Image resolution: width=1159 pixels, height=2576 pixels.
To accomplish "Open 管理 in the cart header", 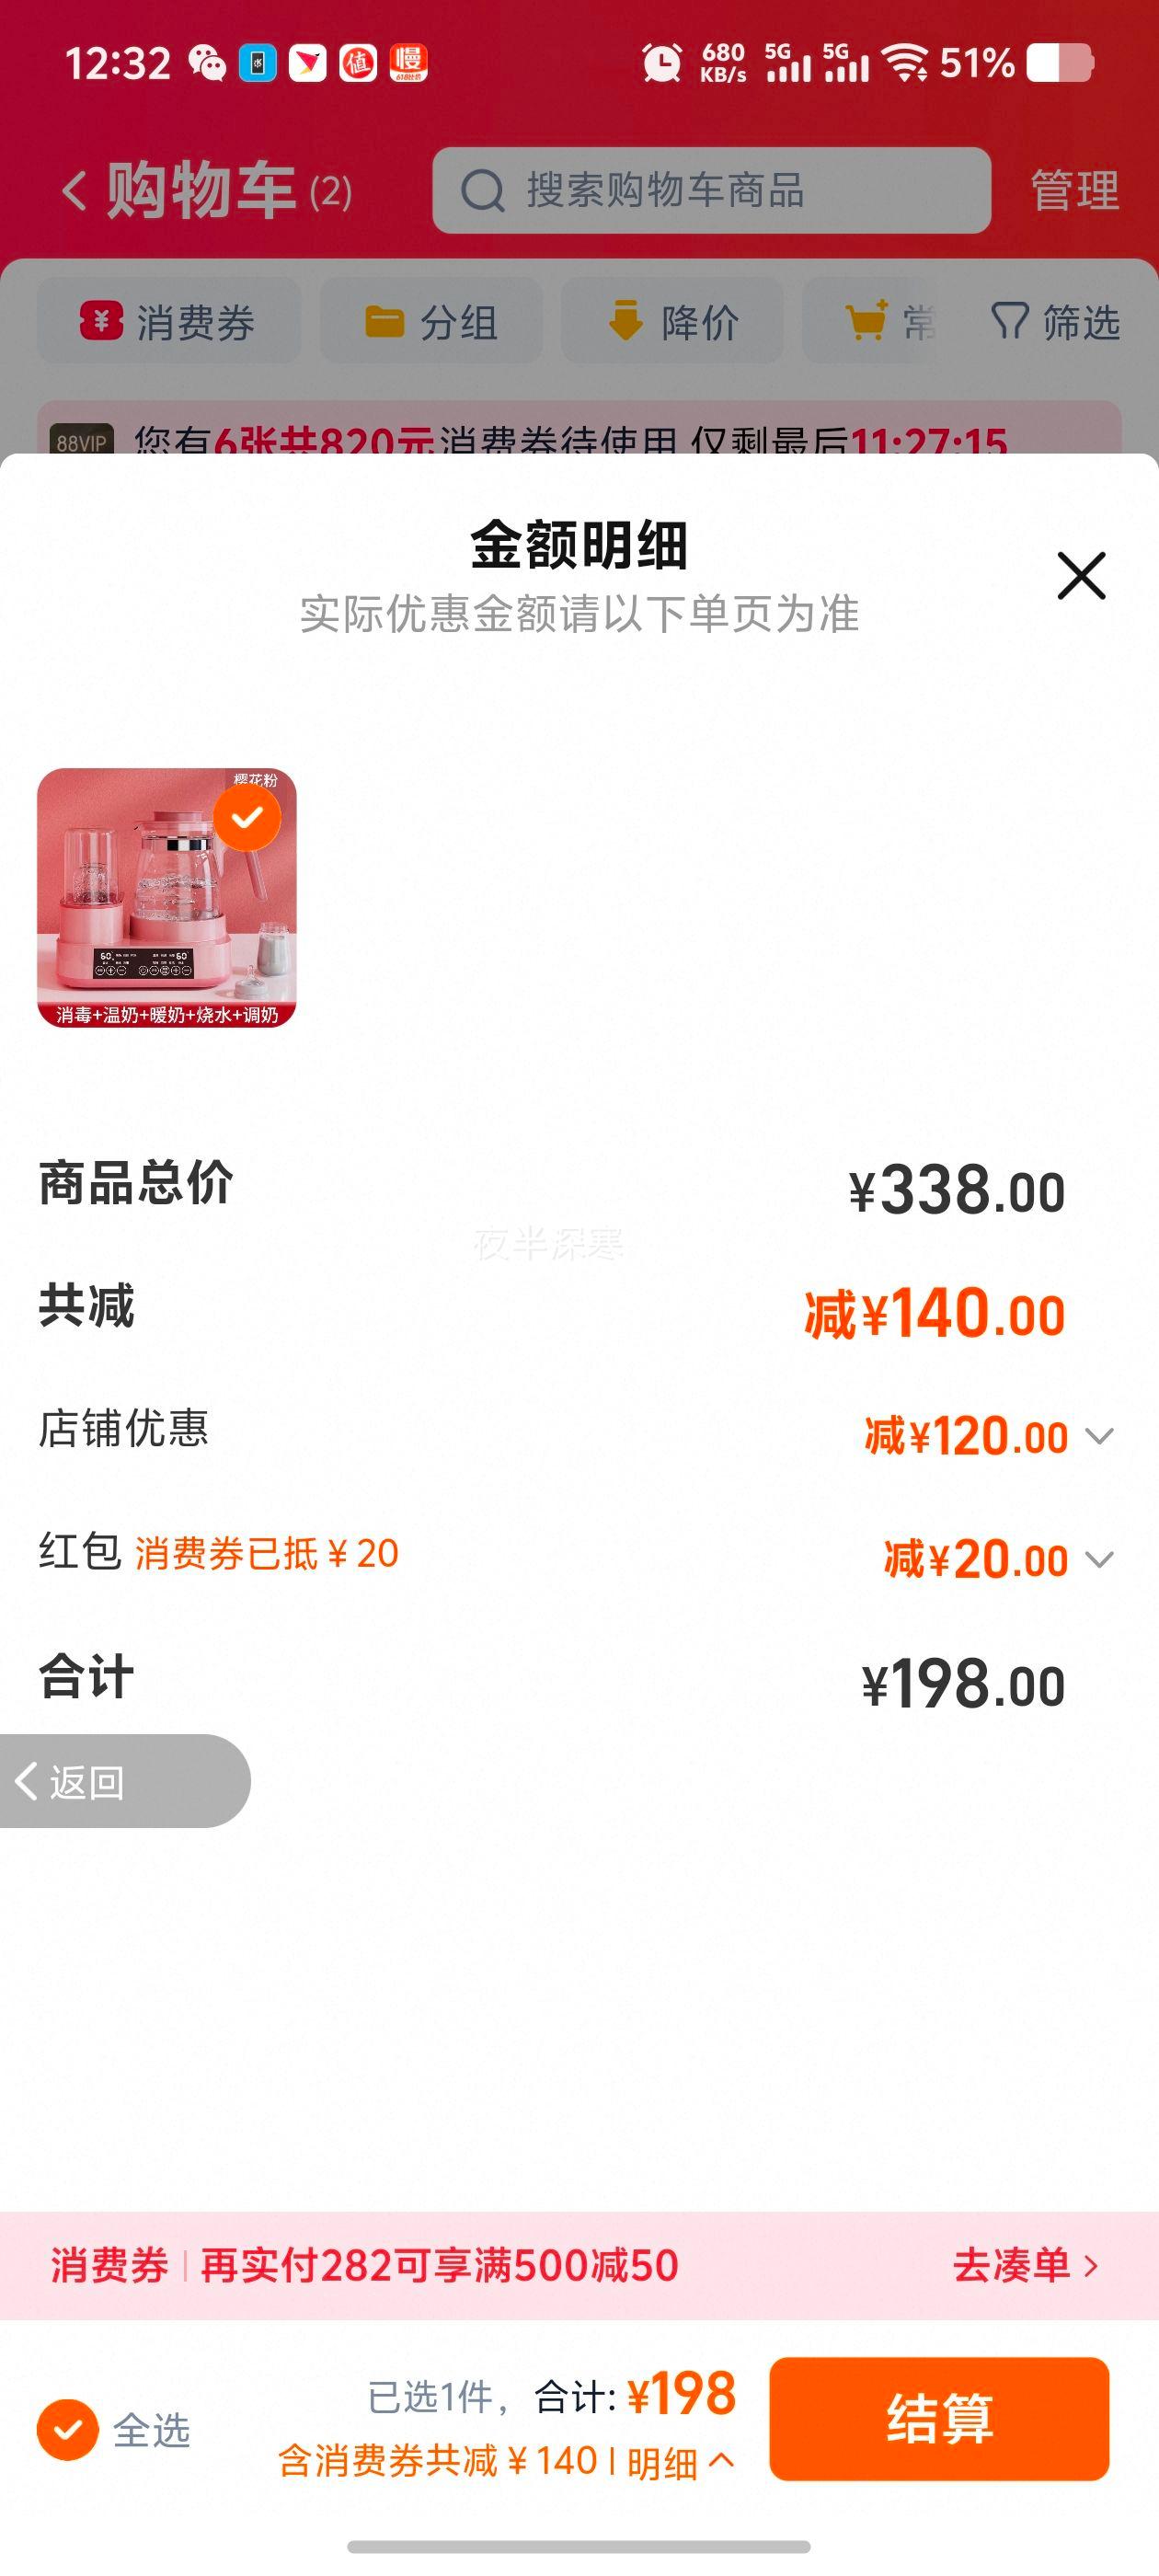I will point(1075,190).
